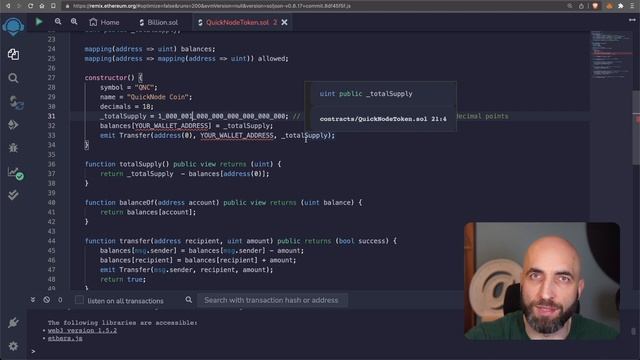Image resolution: width=640 pixels, height=360 pixels.
Task: Run script with green play button
Action: 39,22
